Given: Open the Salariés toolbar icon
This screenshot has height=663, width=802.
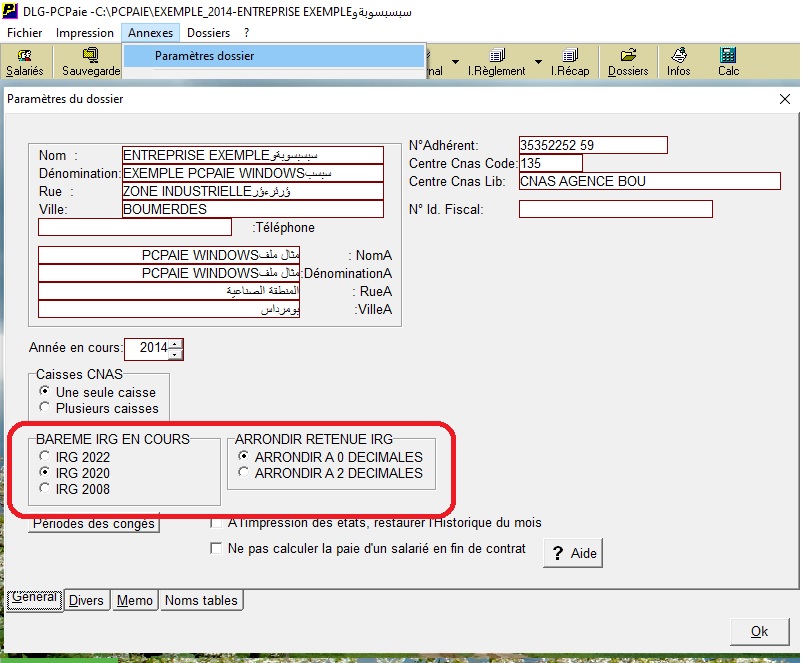Looking at the screenshot, I should point(24,62).
